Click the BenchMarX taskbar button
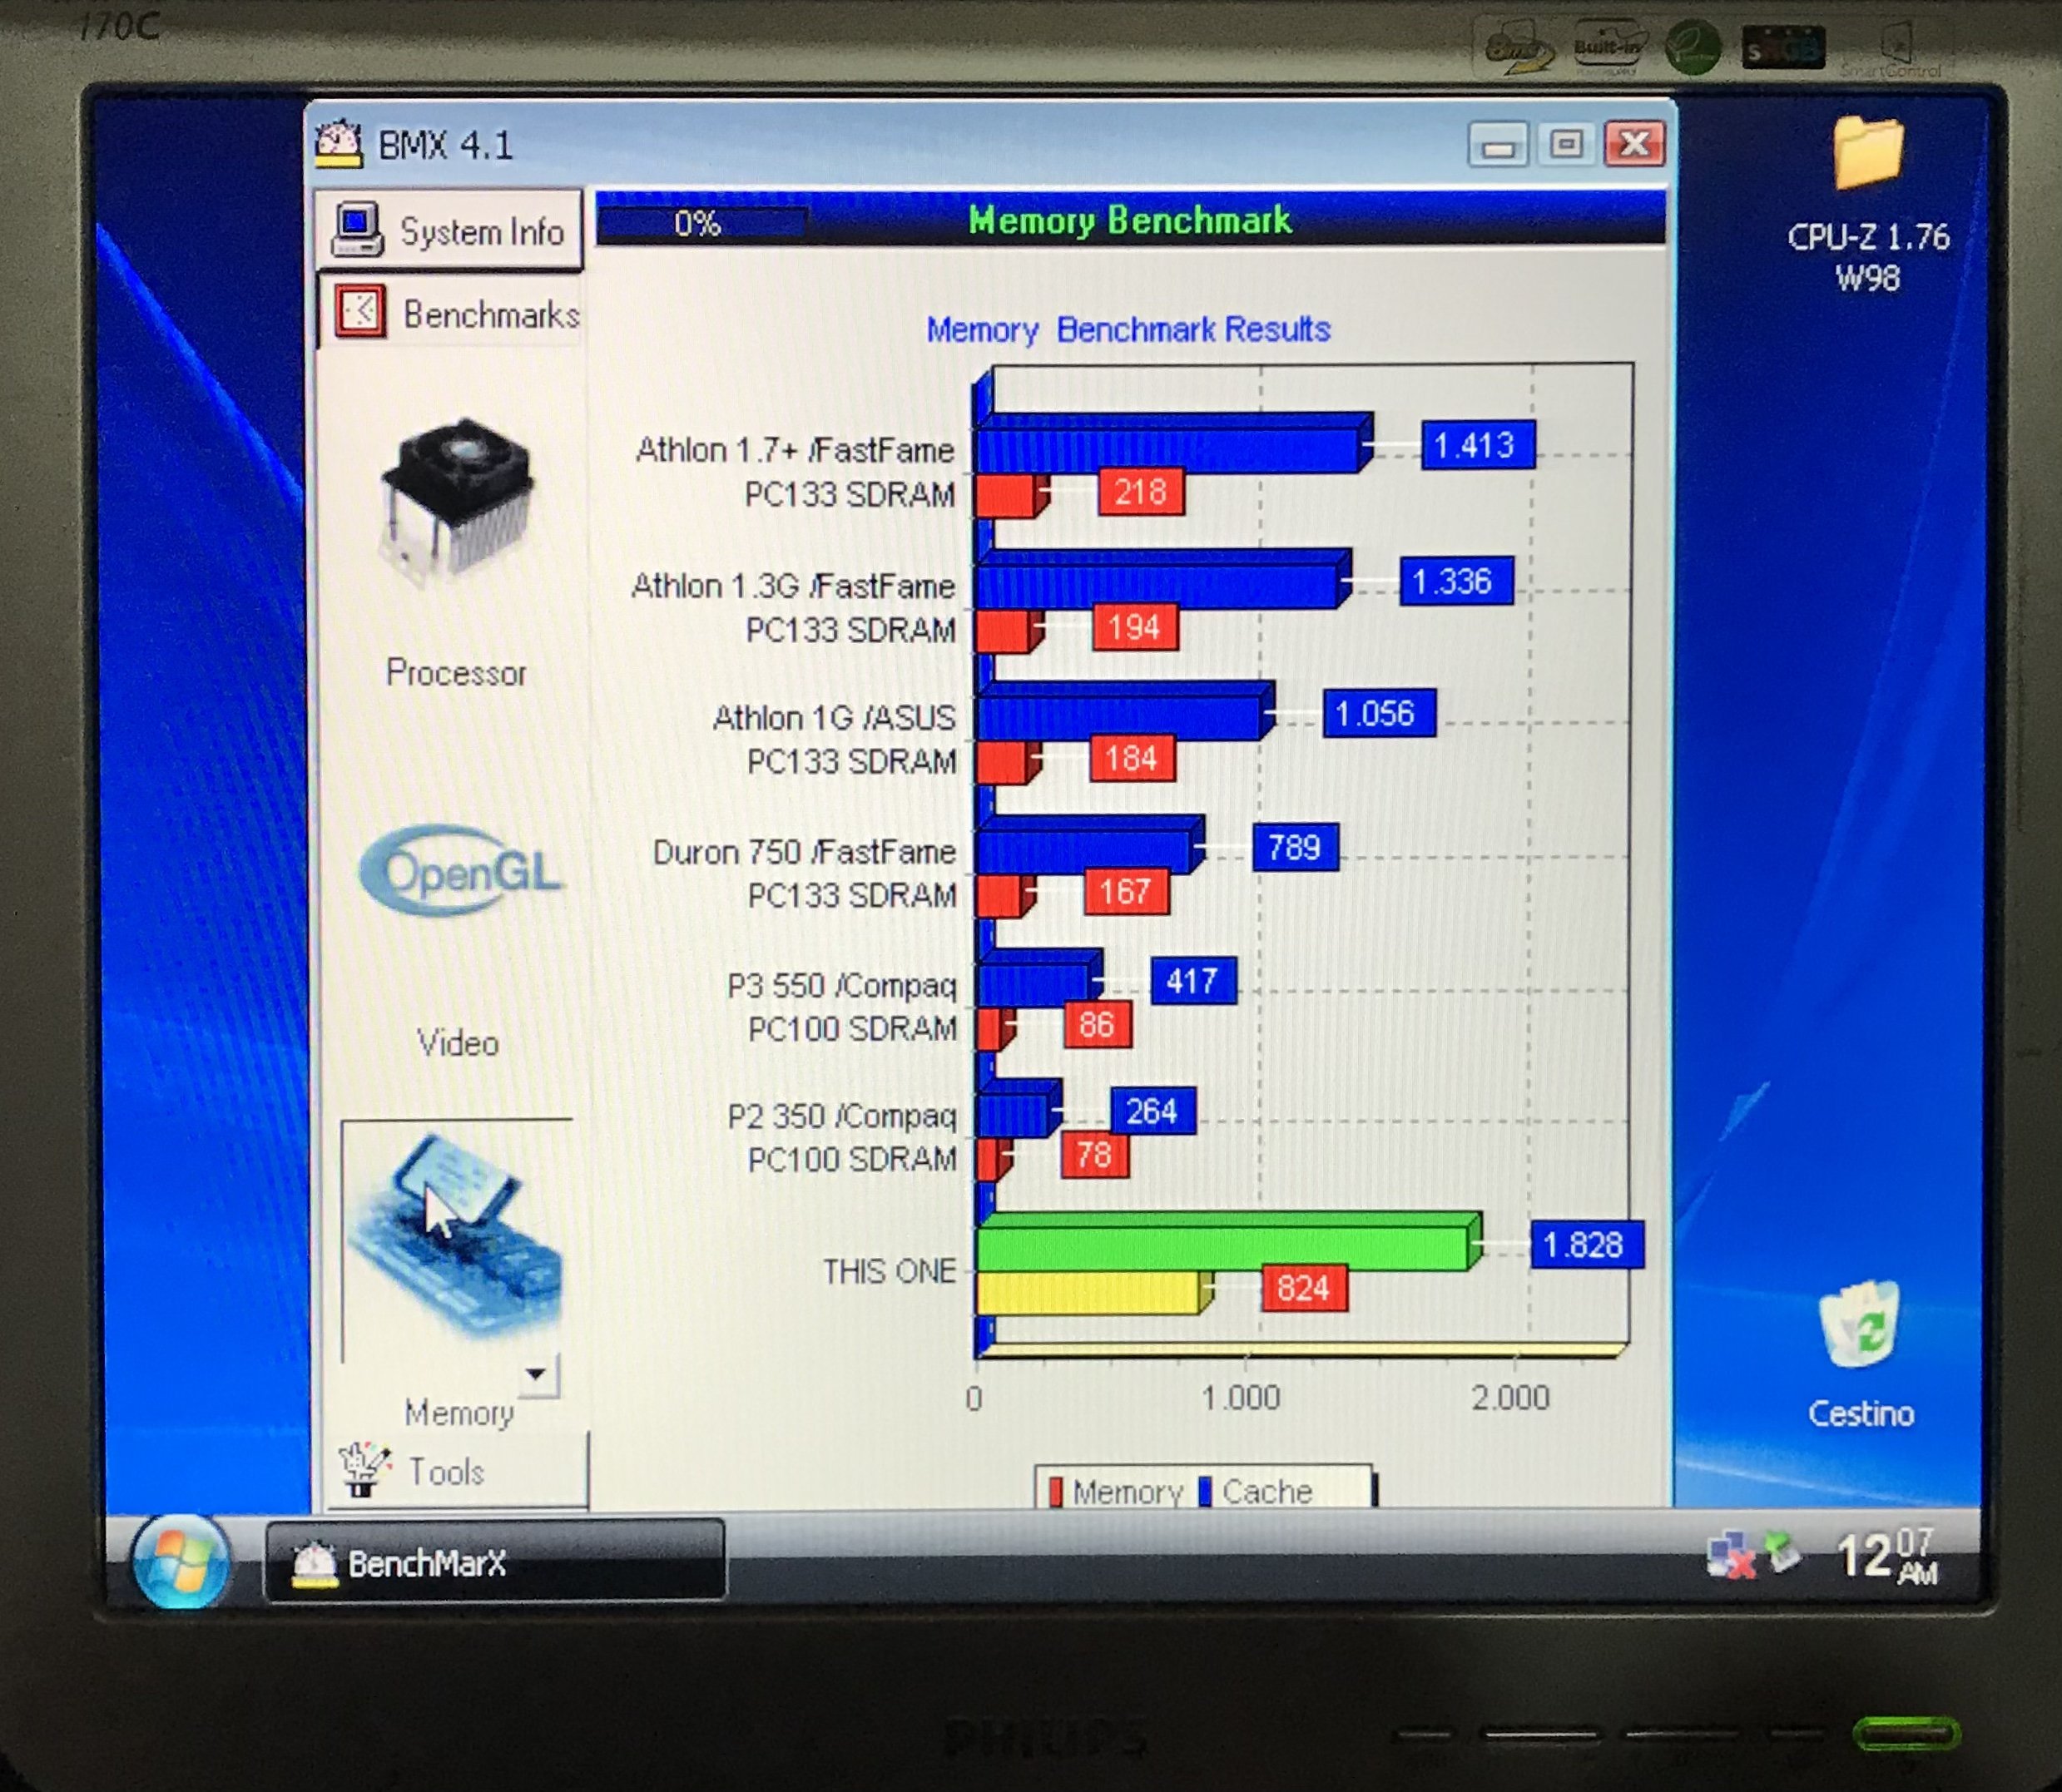The width and height of the screenshot is (2062, 1792). (x=494, y=1561)
